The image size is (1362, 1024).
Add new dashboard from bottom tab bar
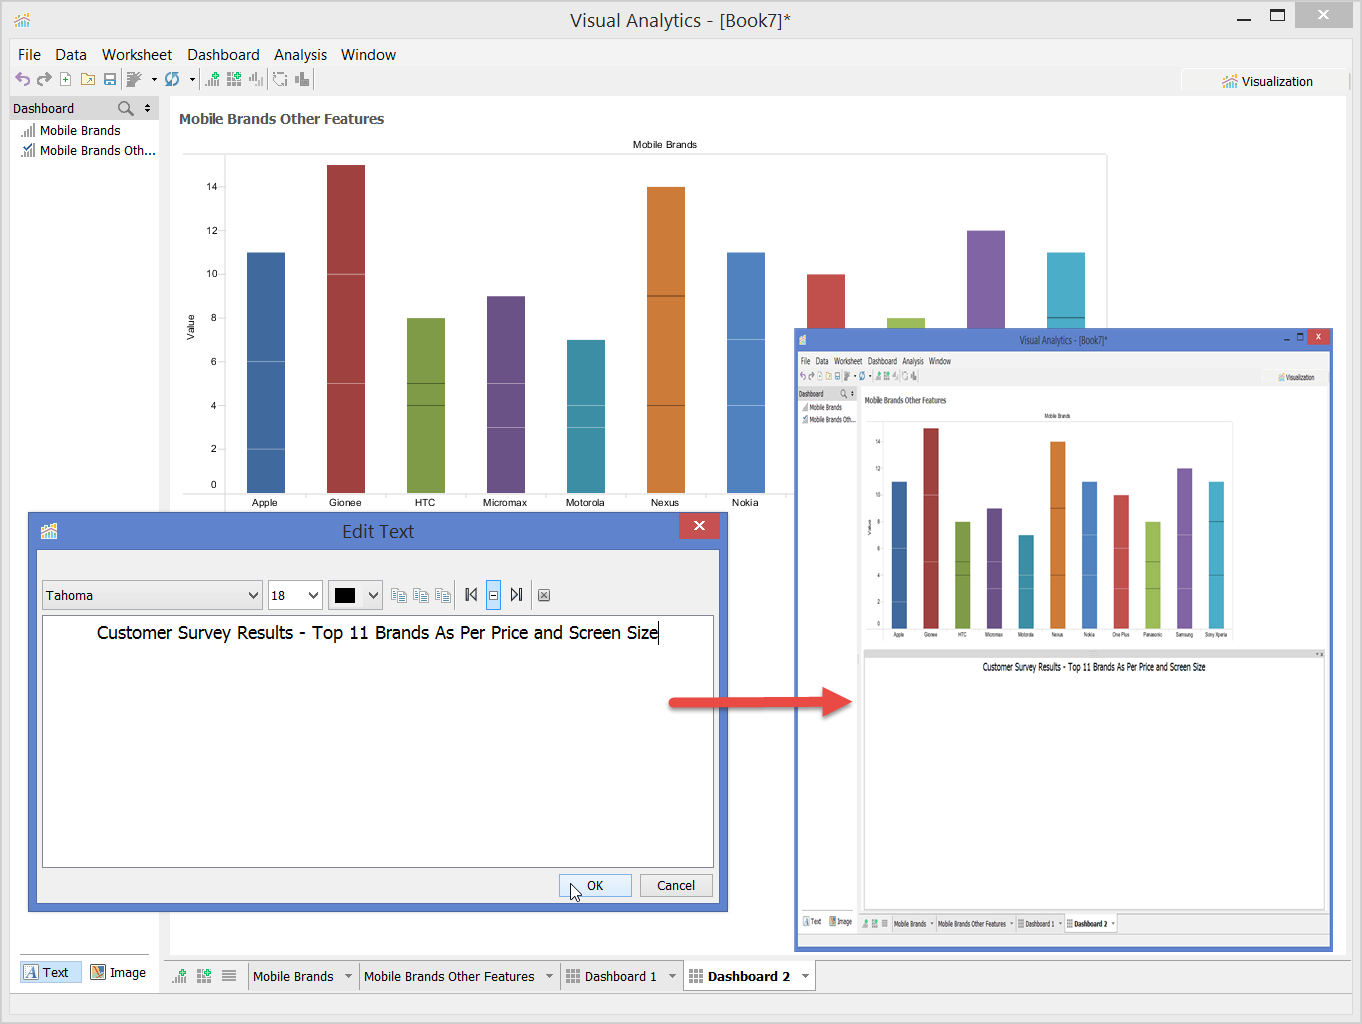pos(204,976)
